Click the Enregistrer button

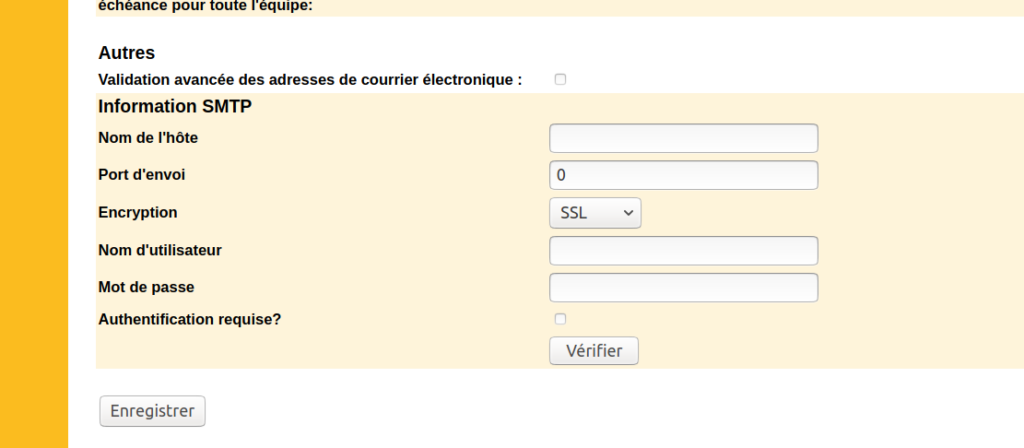pyautogui.click(x=152, y=411)
